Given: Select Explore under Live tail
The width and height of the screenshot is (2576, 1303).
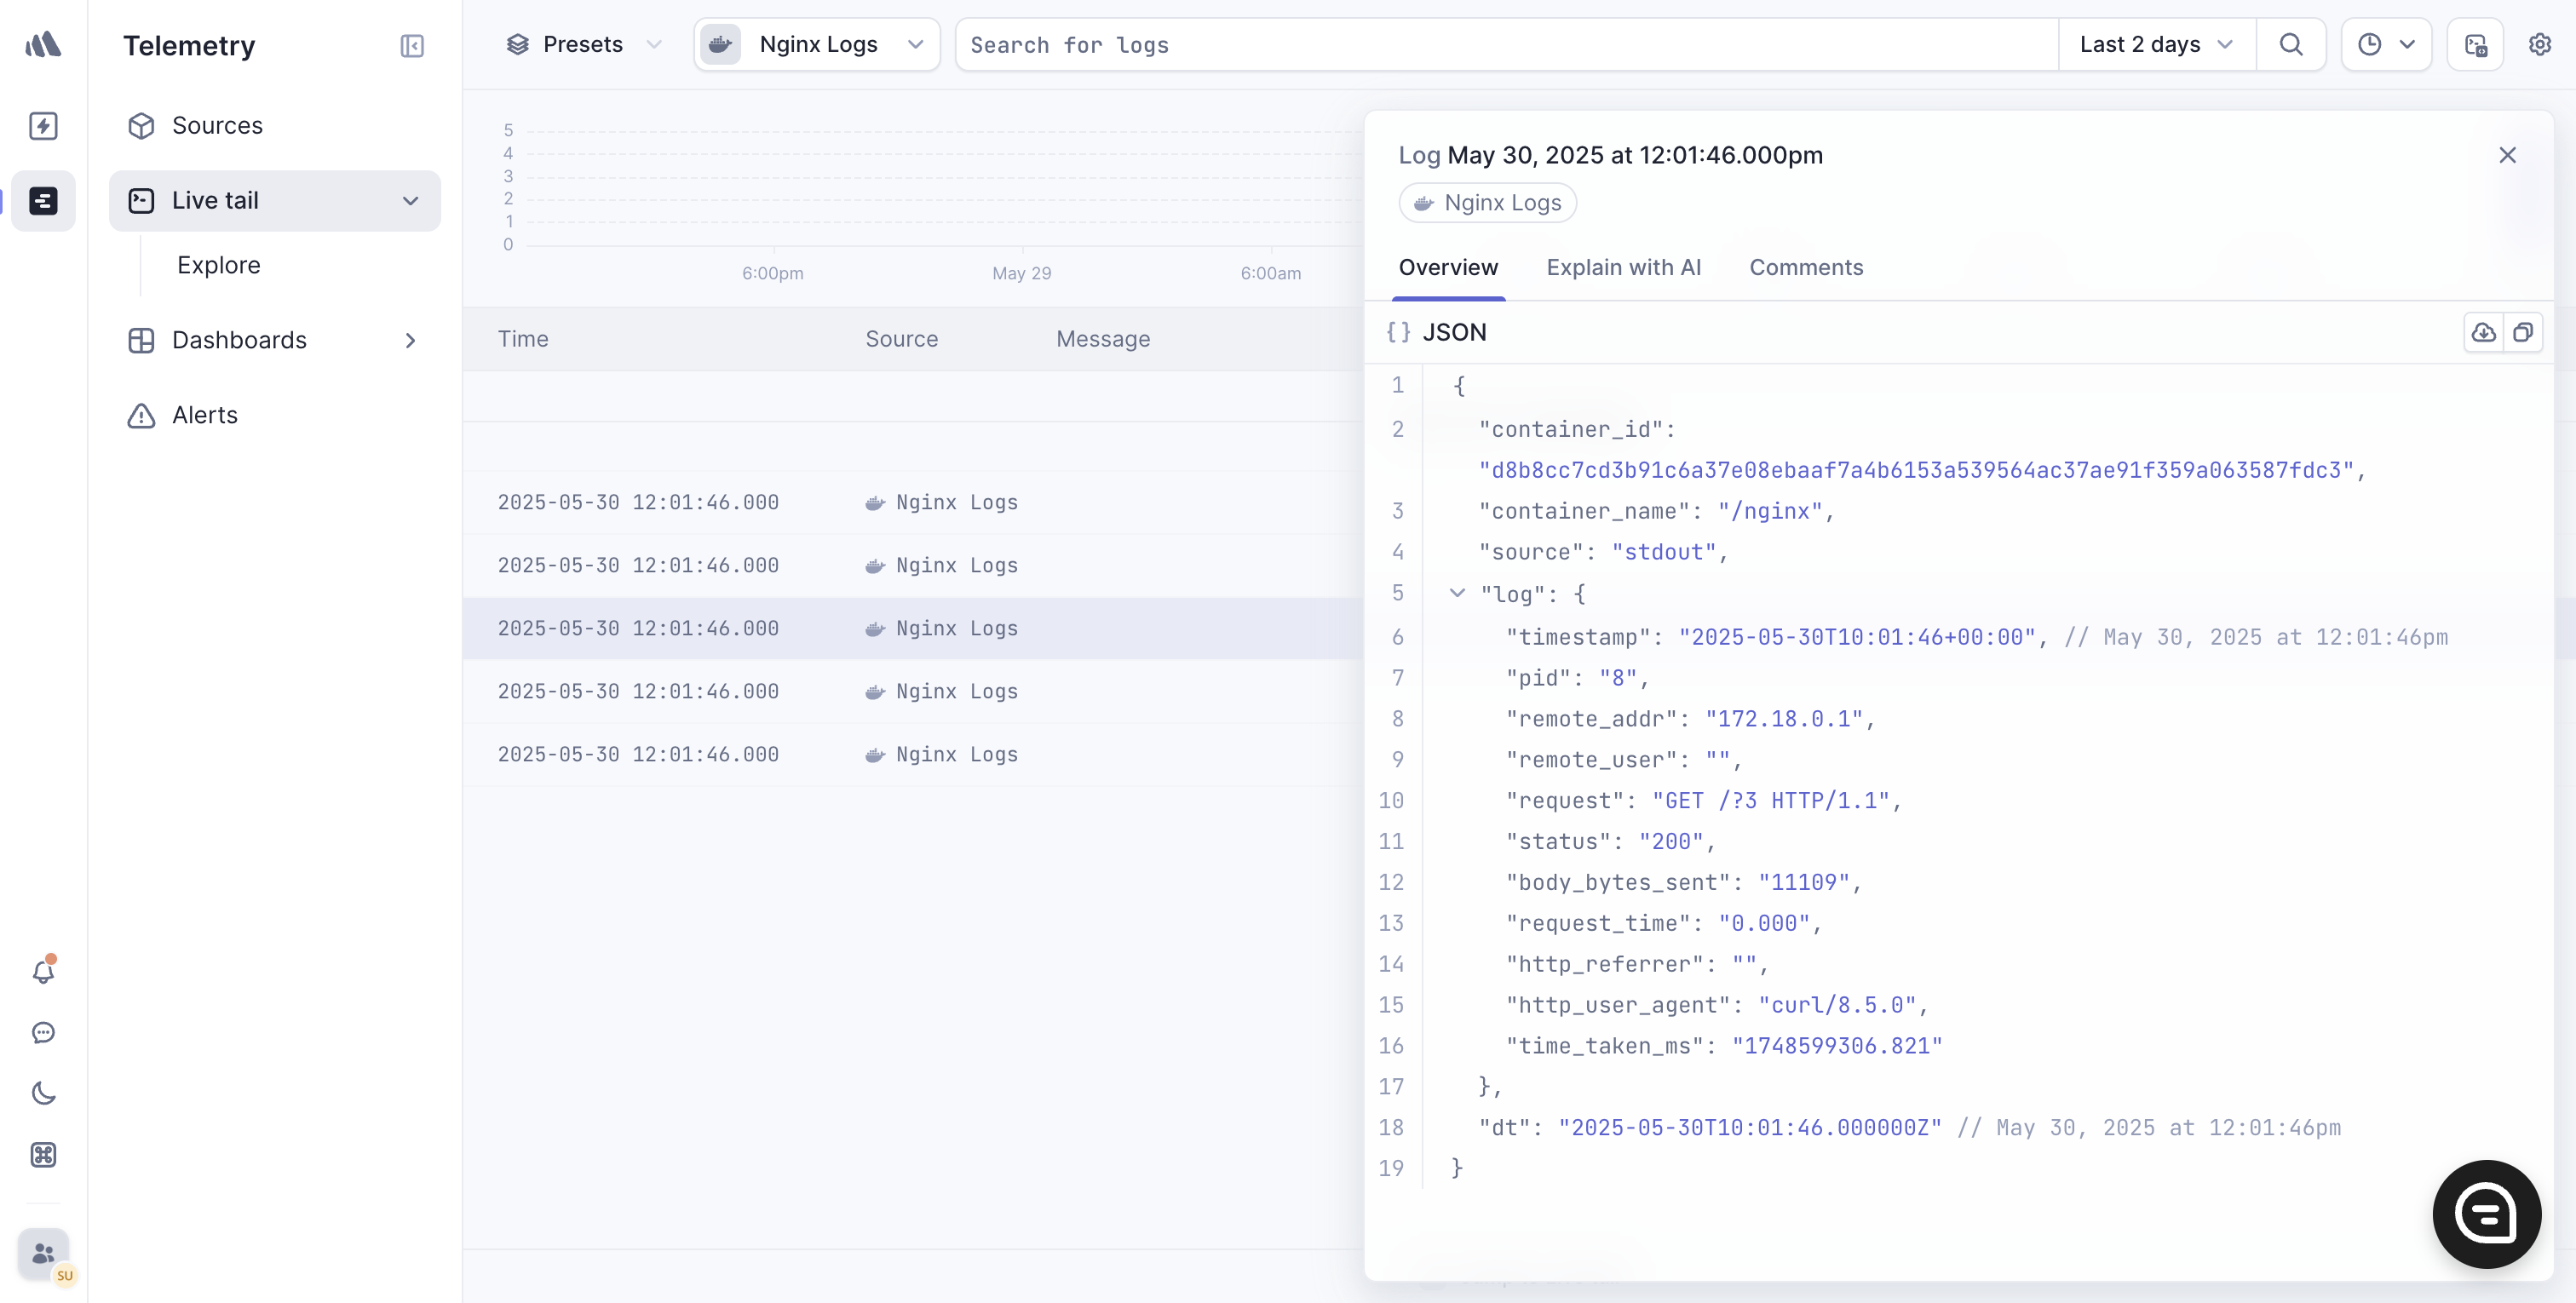Looking at the screenshot, I should point(219,265).
